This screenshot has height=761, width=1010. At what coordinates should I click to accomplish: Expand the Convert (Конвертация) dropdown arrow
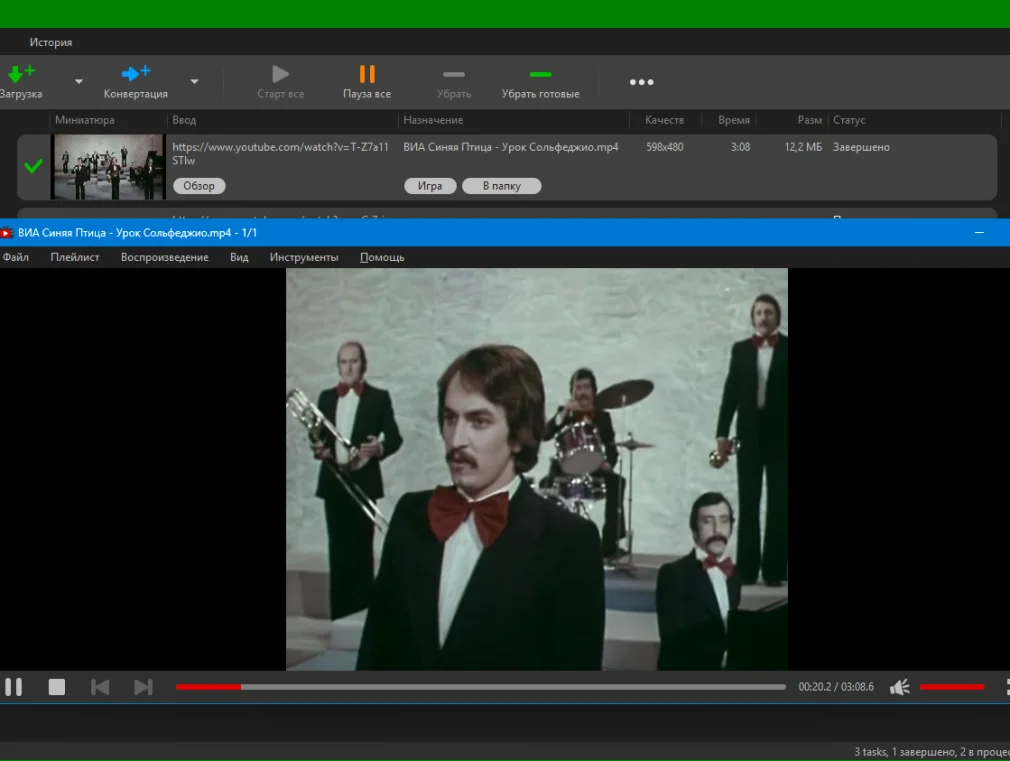194,82
